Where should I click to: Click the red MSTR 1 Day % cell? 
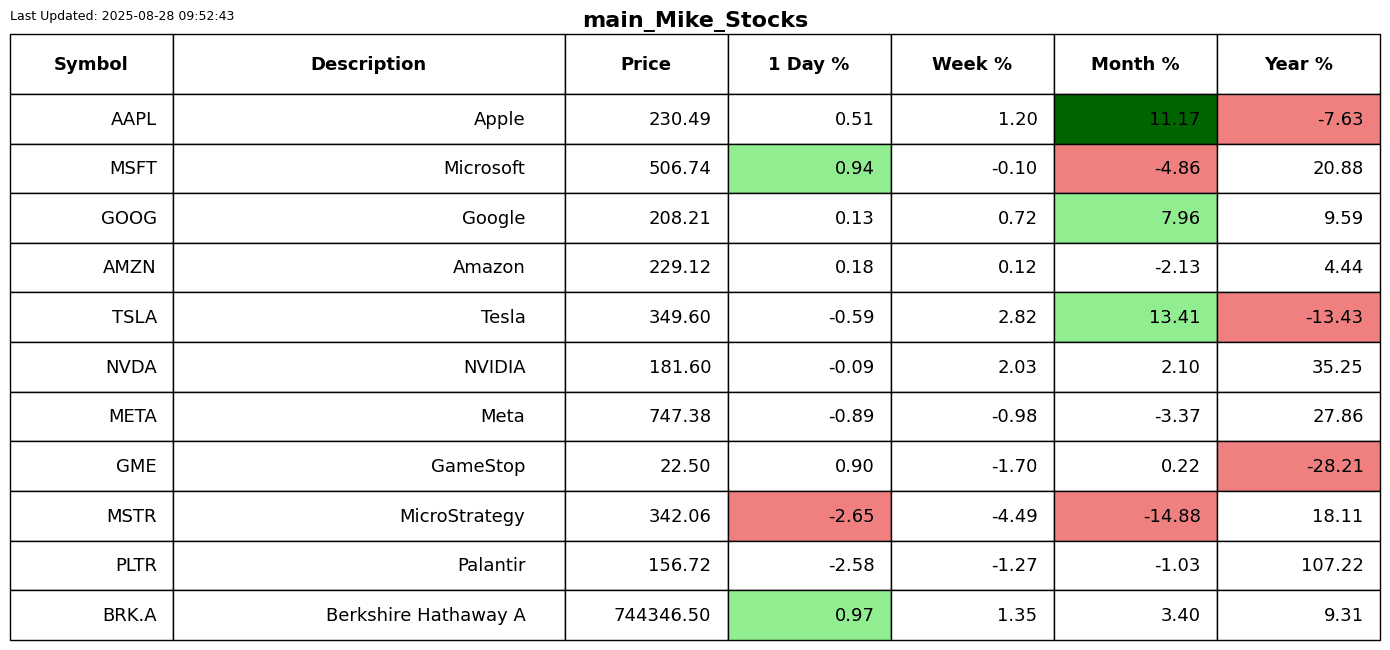[809, 516]
